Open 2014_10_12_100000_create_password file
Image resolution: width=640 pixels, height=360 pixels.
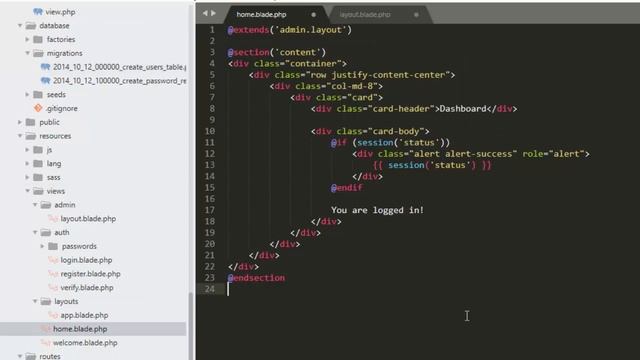click(x=120, y=81)
